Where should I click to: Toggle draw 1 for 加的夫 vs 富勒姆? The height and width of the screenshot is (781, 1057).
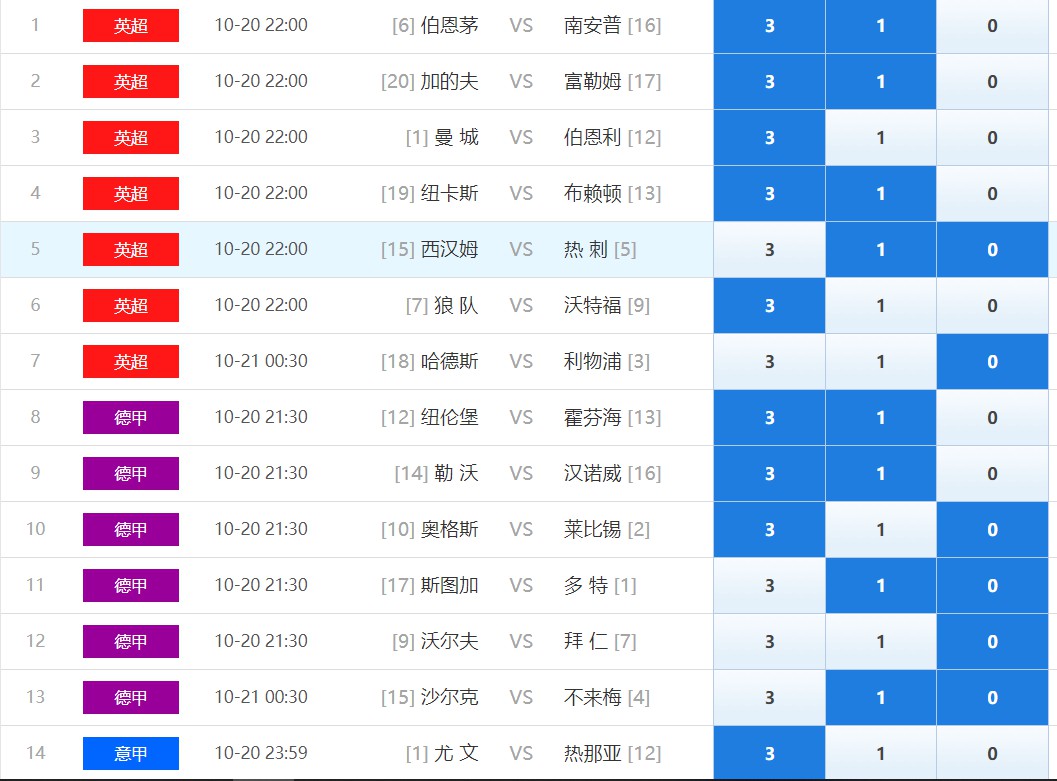pos(880,82)
